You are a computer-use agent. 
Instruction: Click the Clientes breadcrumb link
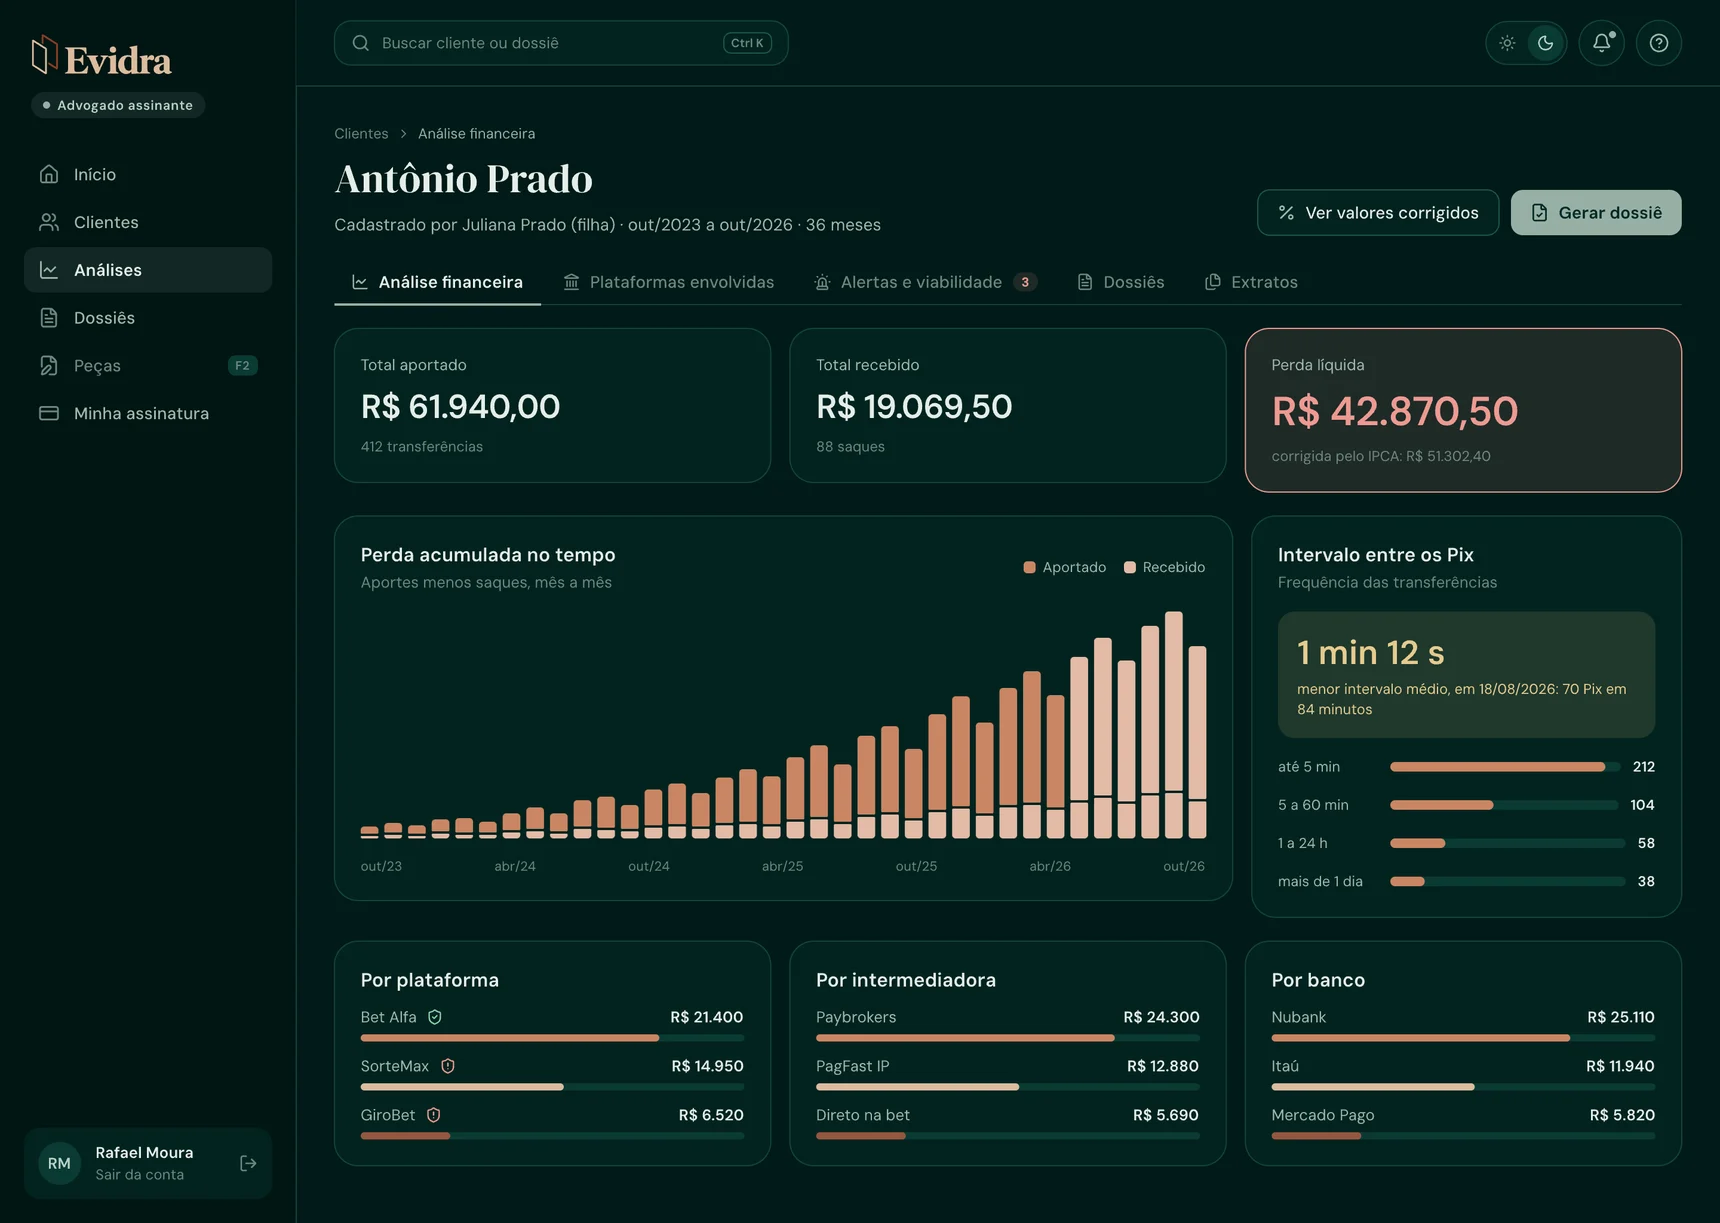click(x=361, y=134)
